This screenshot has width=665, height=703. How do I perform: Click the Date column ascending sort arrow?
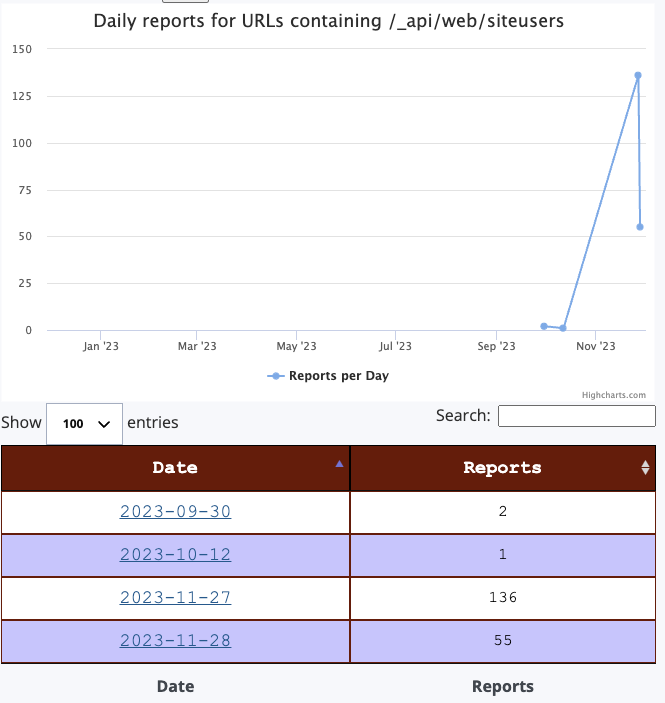click(x=339, y=463)
